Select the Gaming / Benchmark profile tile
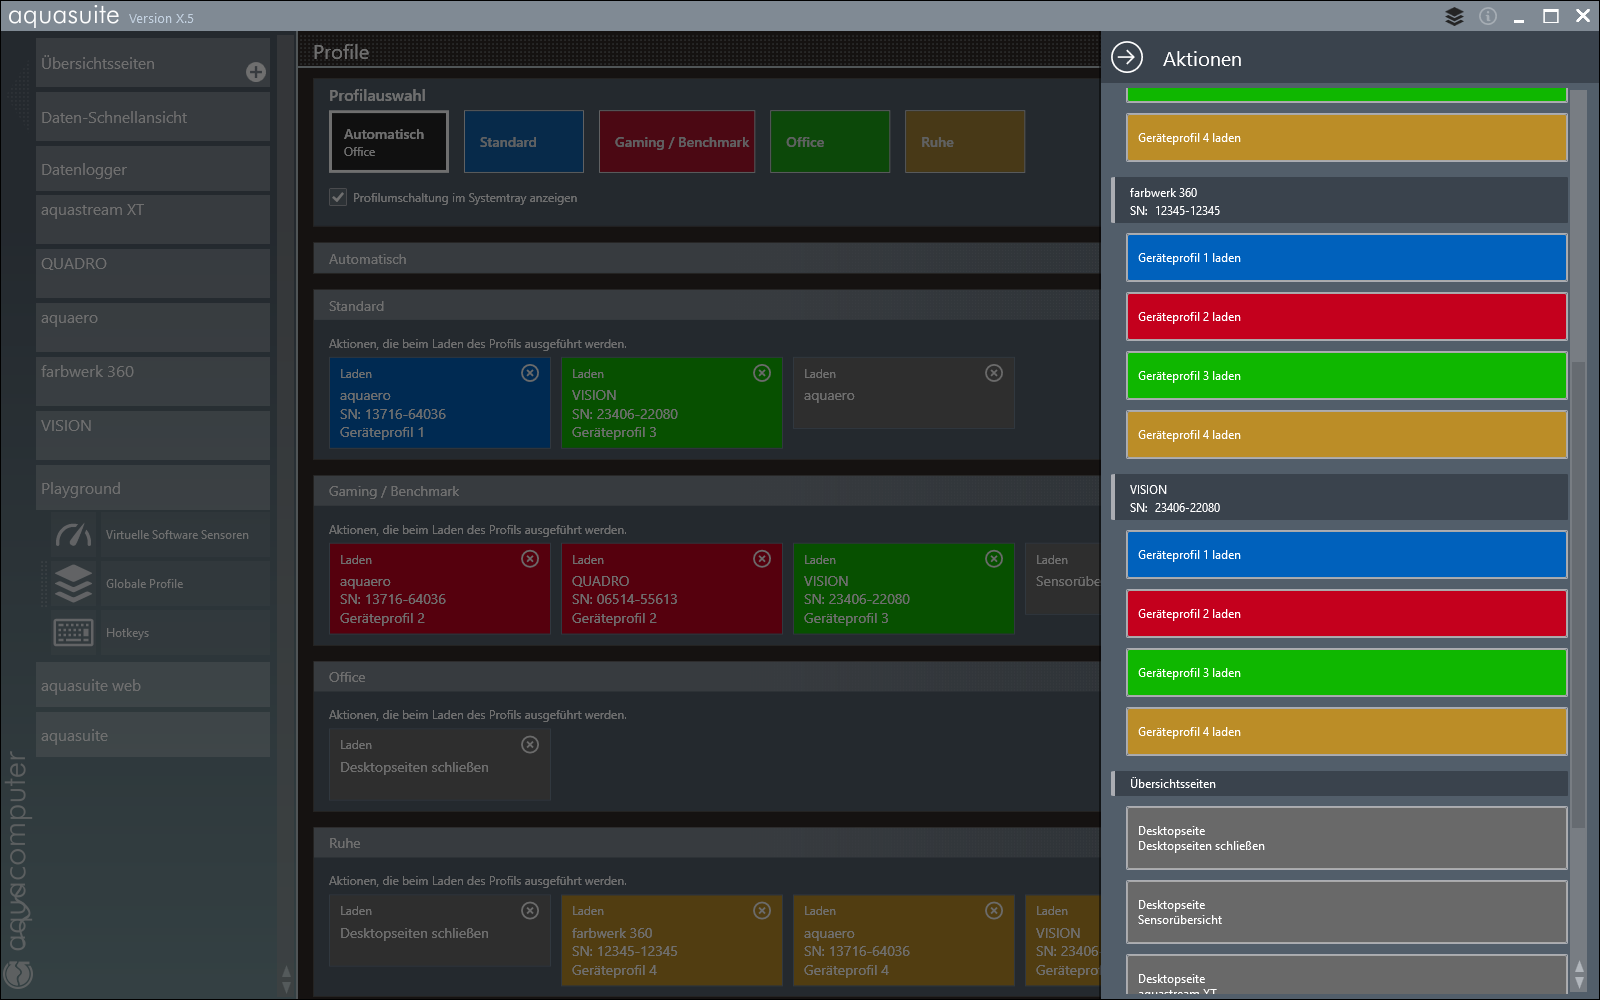The width and height of the screenshot is (1600, 1000). (677, 142)
